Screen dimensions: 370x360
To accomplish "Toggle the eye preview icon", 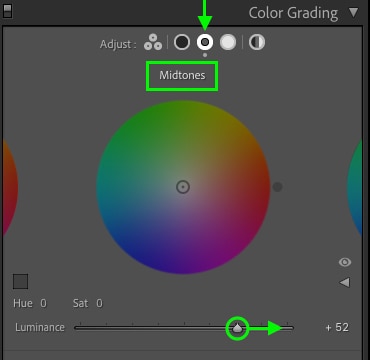I will coord(345,262).
